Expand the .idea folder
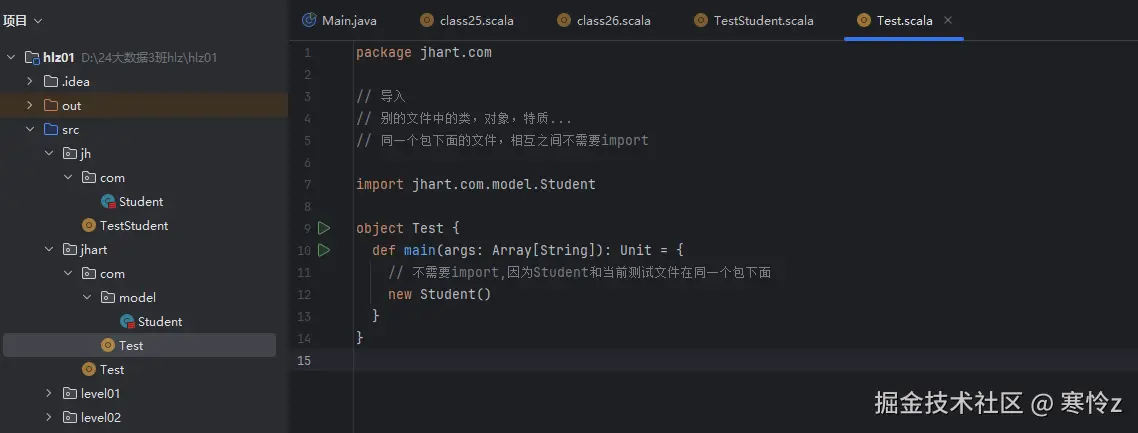The width and height of the screenshot is (1138, 433). pos(30,81)
